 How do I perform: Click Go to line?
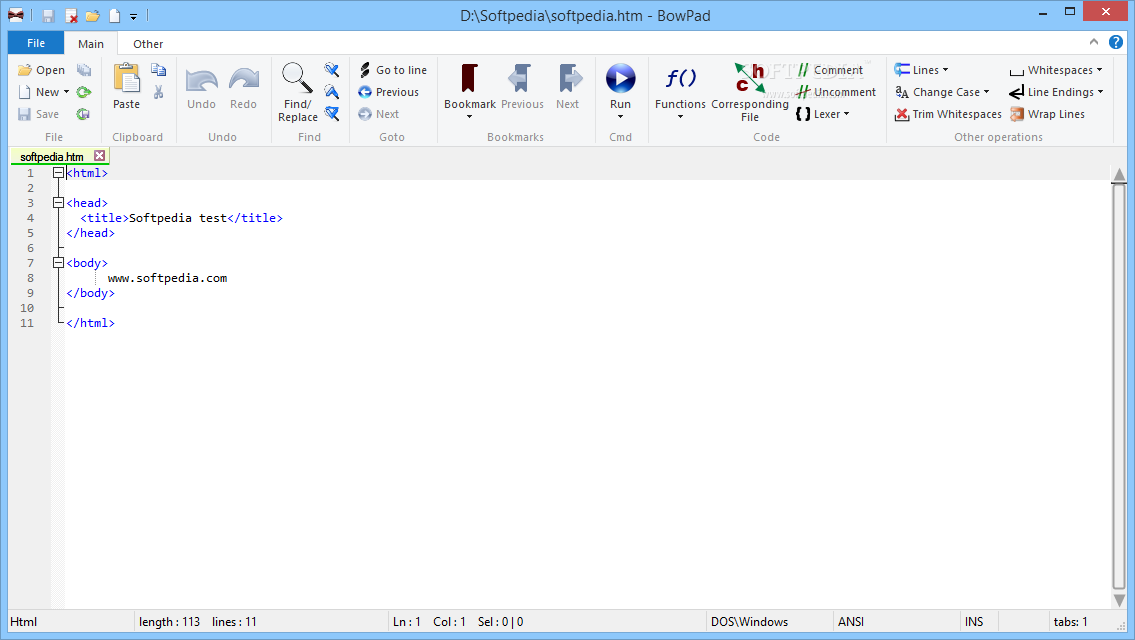click(392, 70)
